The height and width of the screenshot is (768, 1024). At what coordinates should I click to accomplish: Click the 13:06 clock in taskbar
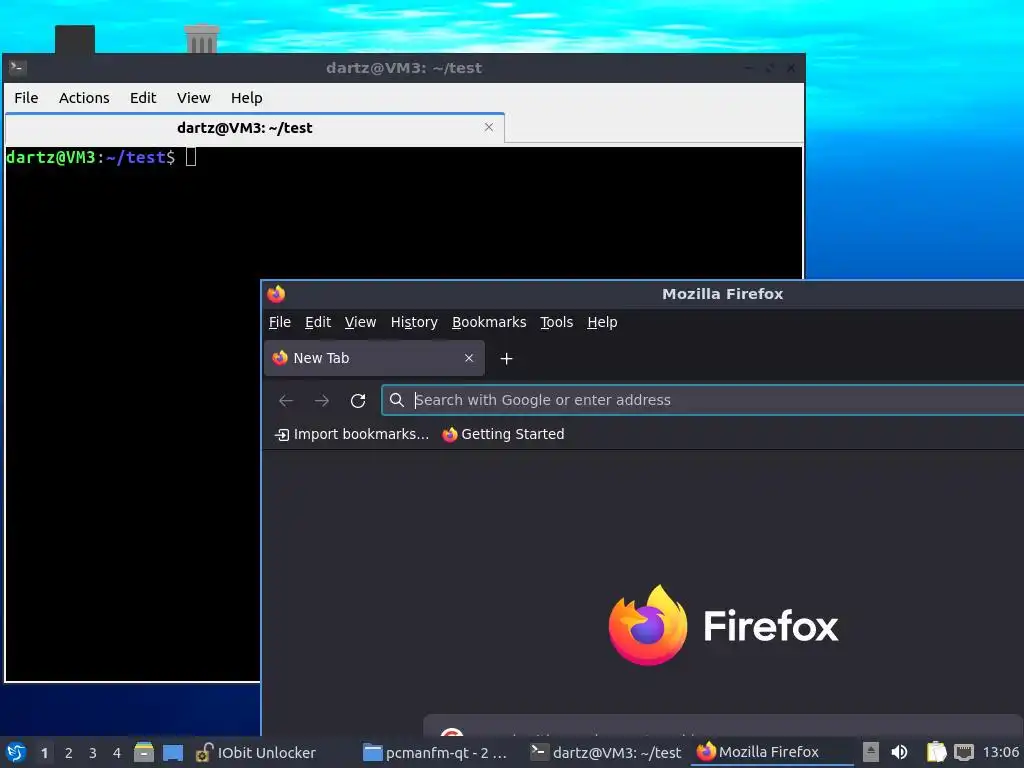pyautogui.click(x=1000, y=752)
